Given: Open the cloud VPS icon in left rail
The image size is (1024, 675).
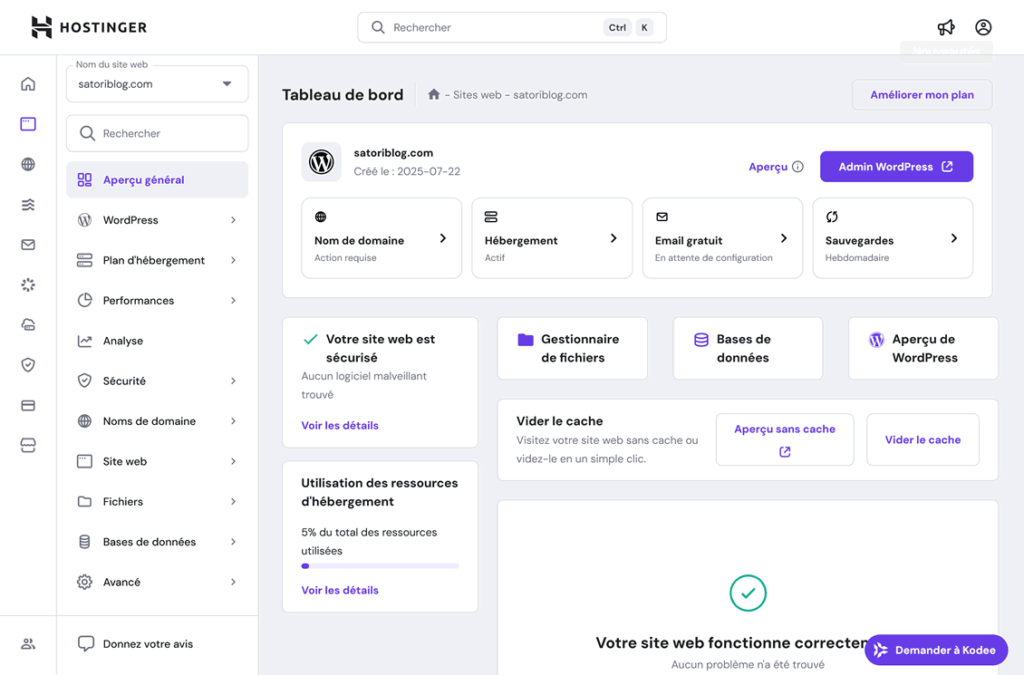Looking at the screenshot, I should (x=28, y=325).
